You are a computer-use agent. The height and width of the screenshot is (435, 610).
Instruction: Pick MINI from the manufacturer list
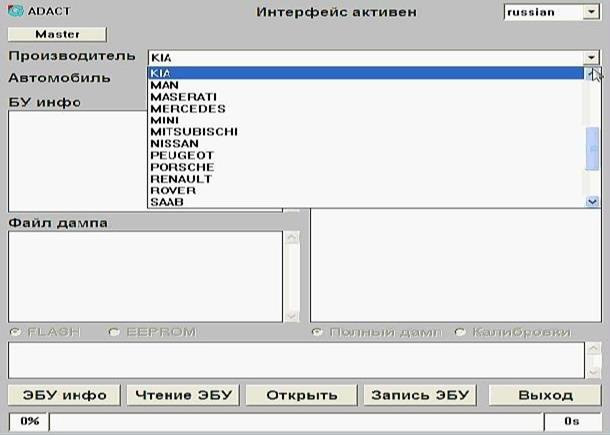(366, 120)
